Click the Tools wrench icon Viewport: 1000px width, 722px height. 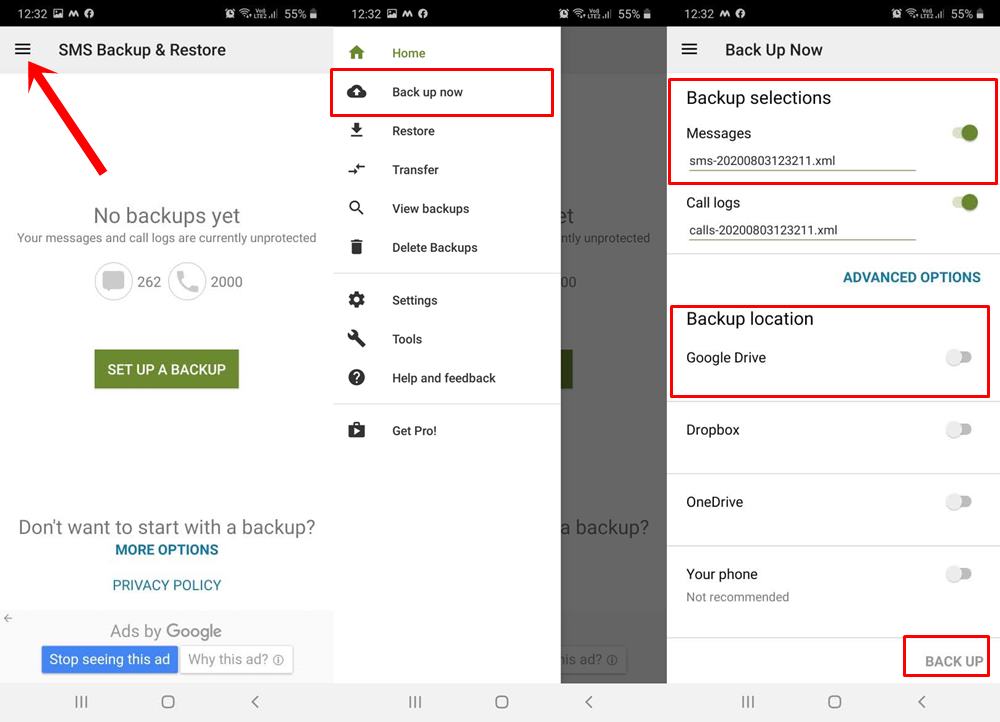[x=357, y=339]
